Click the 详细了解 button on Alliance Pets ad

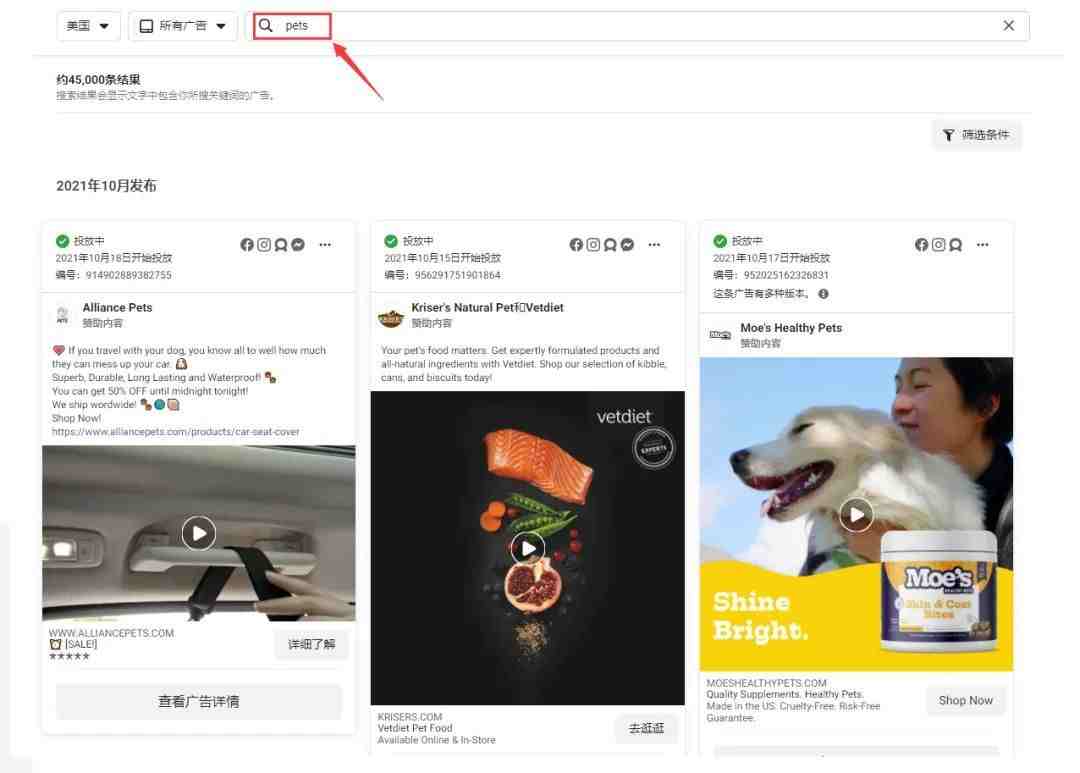(311, 644)
